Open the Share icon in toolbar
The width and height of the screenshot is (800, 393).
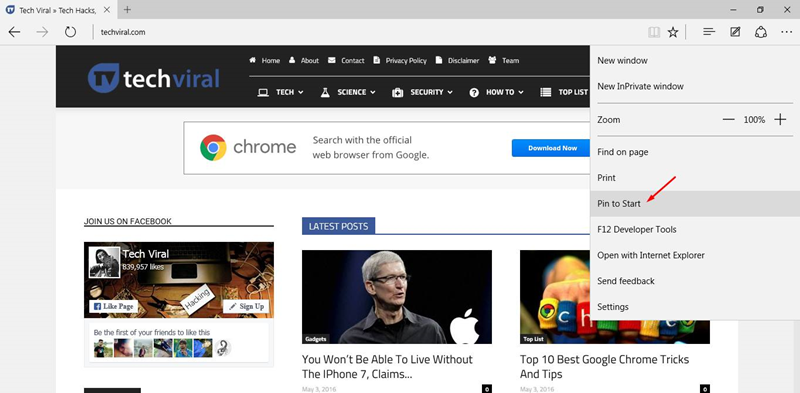(x=761, y=32)
